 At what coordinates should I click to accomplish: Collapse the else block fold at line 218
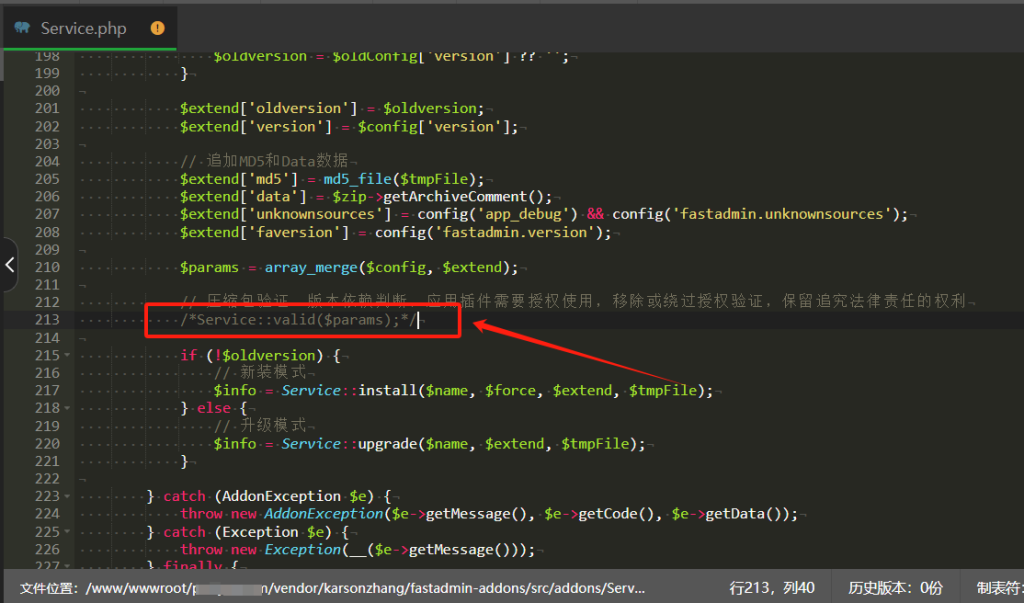(67, 408)
